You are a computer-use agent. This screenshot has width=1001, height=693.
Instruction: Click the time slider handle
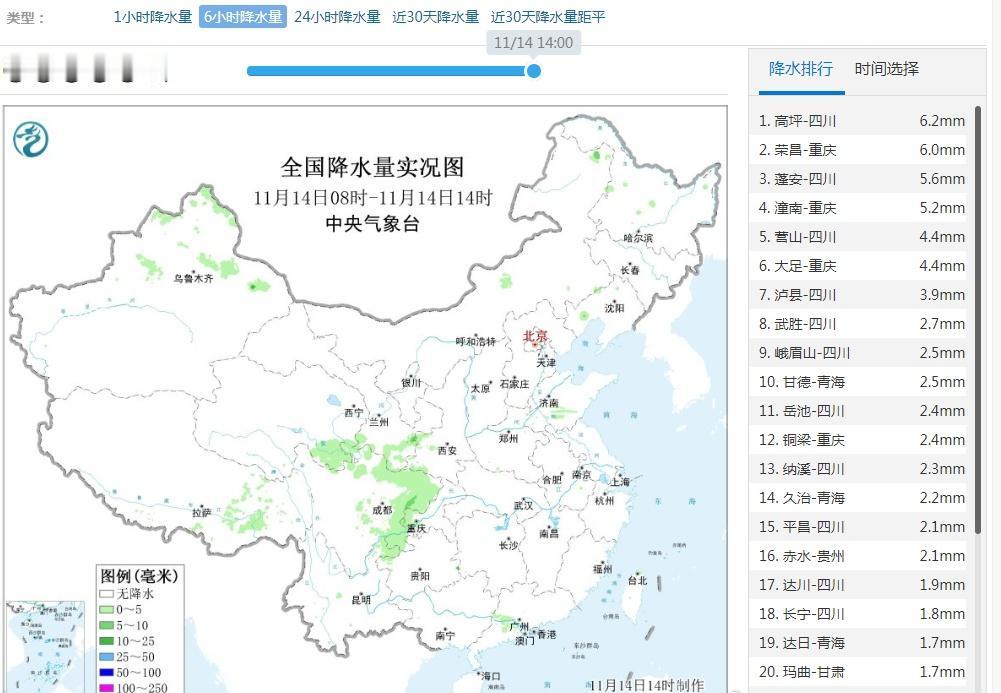534,71
